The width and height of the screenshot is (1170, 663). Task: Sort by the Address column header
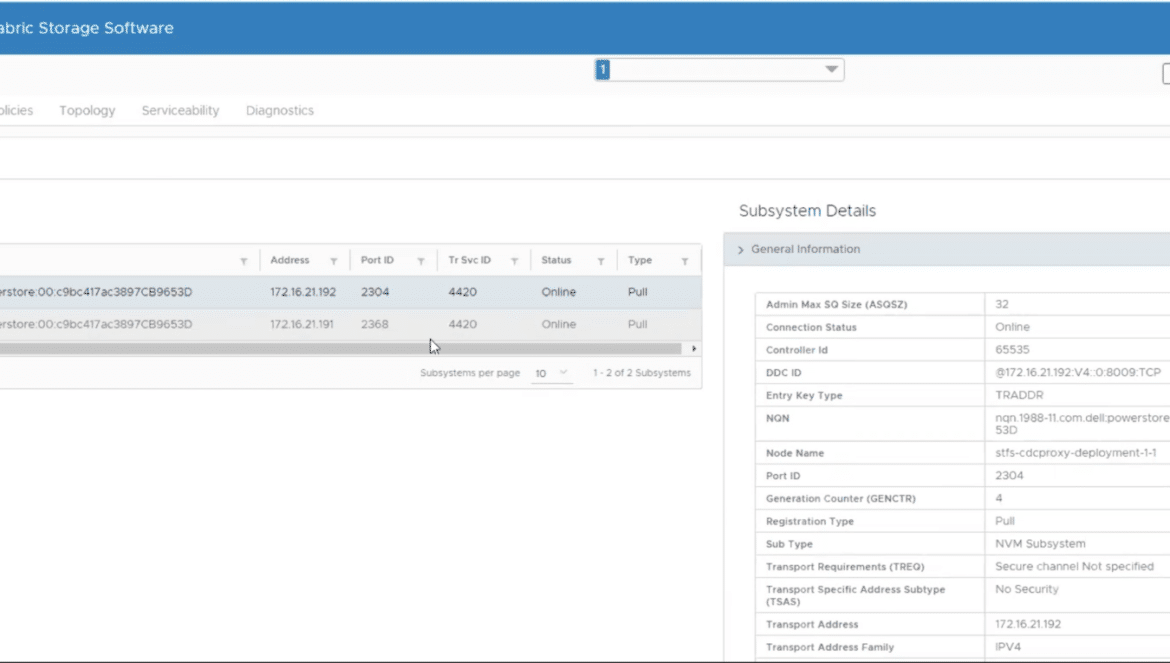point(290,260)
